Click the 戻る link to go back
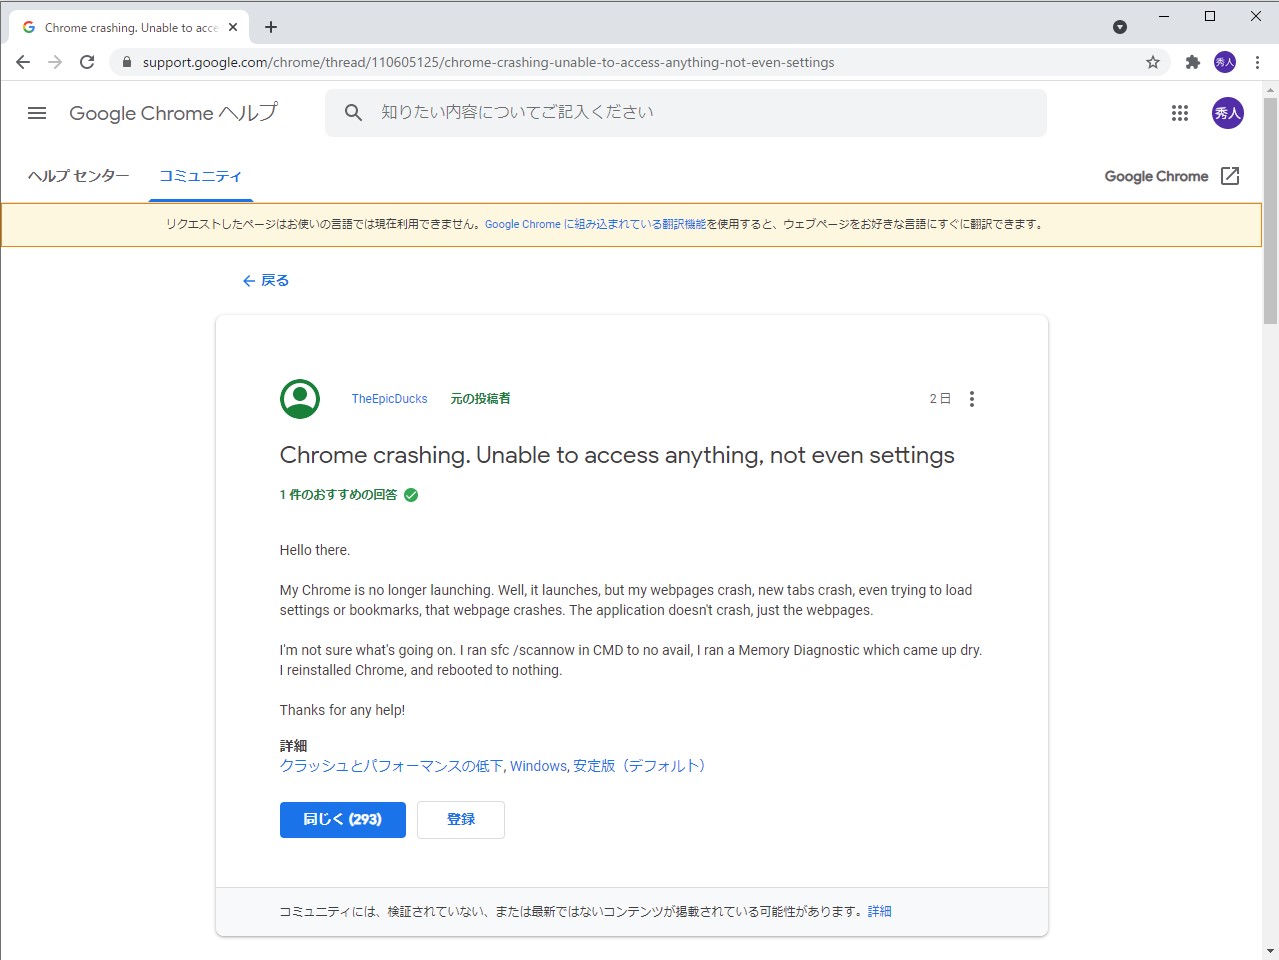The height and width of the screenshot is (960, 1279). point(265,280)
